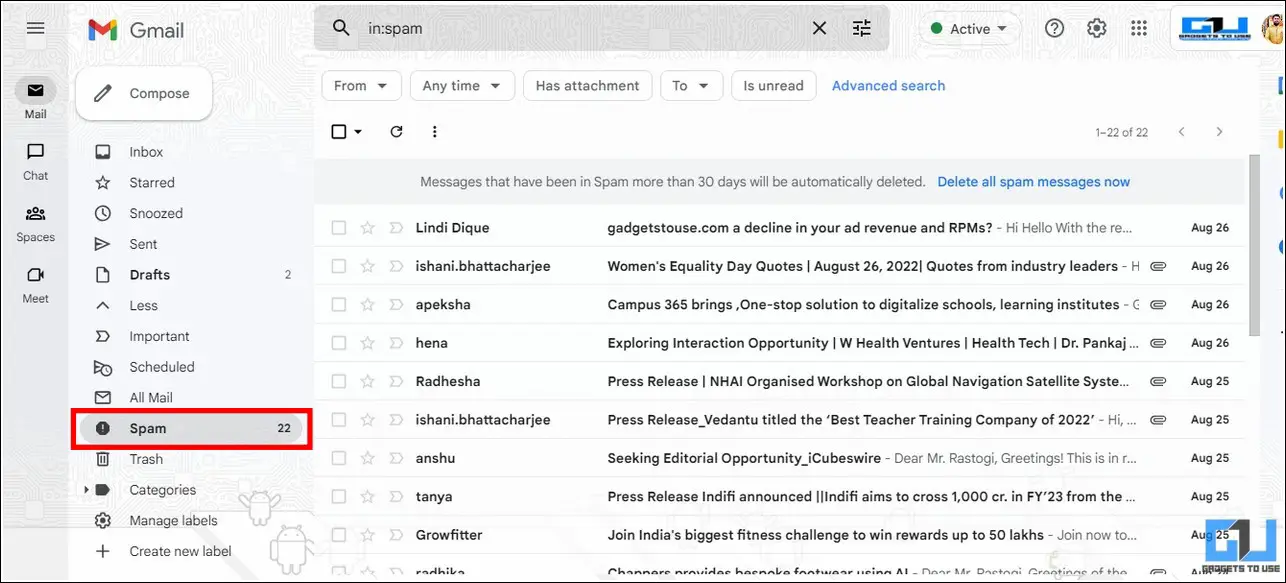Screen dimensions: 1286x583
Task: Refresh the message list
Action: pyautogui.click(x=396, y=132)
